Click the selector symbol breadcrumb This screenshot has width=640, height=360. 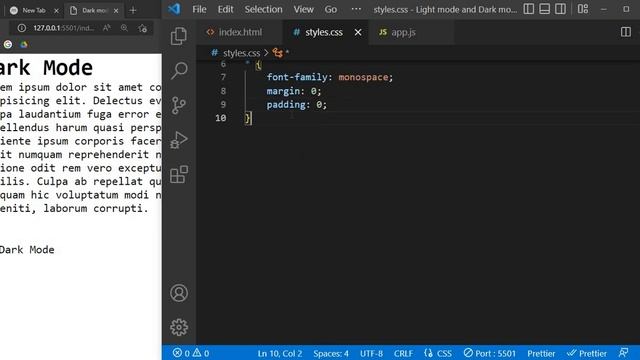click(281, 53)
